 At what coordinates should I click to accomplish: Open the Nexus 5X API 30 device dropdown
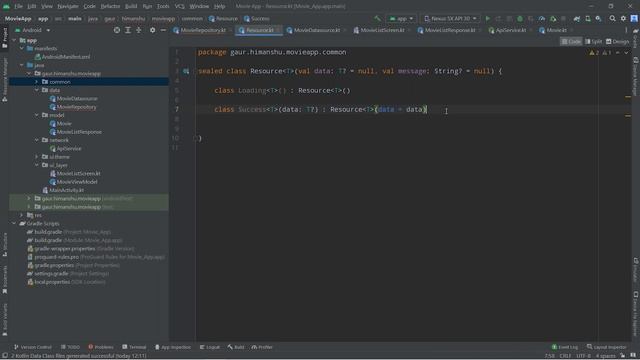coord(450,18)
